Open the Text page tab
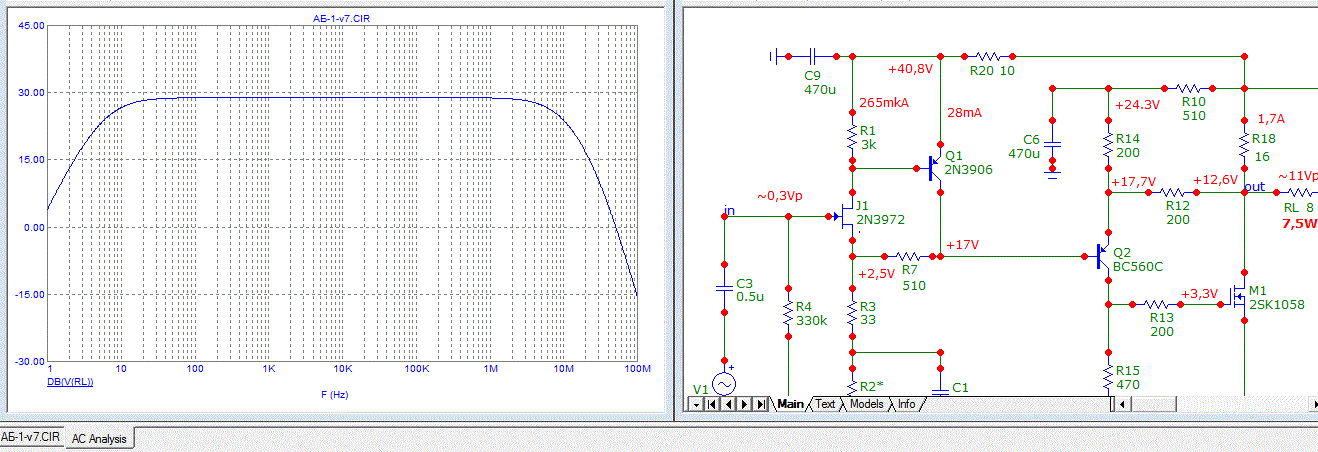The height and width of the screenshot is (452, 1318). pyautogui.click(x=825, y=404)
